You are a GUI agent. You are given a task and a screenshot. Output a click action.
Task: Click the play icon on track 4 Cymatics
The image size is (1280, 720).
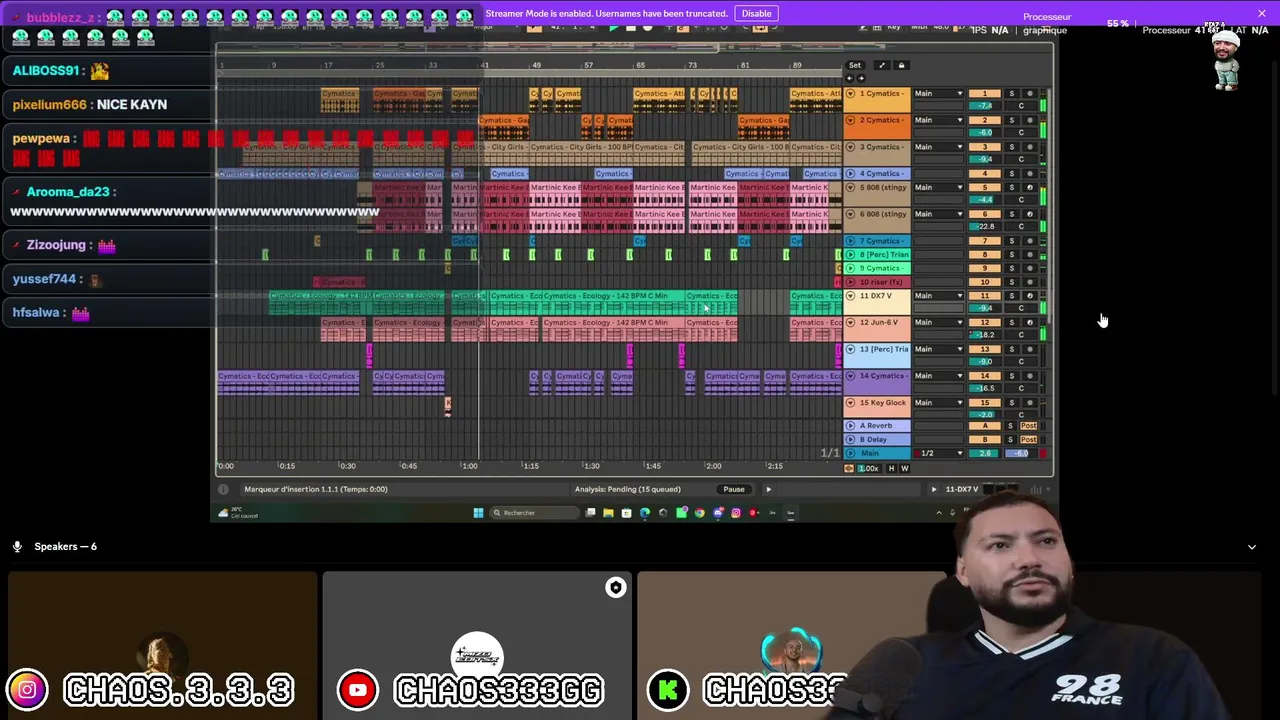tap(850, 174)
